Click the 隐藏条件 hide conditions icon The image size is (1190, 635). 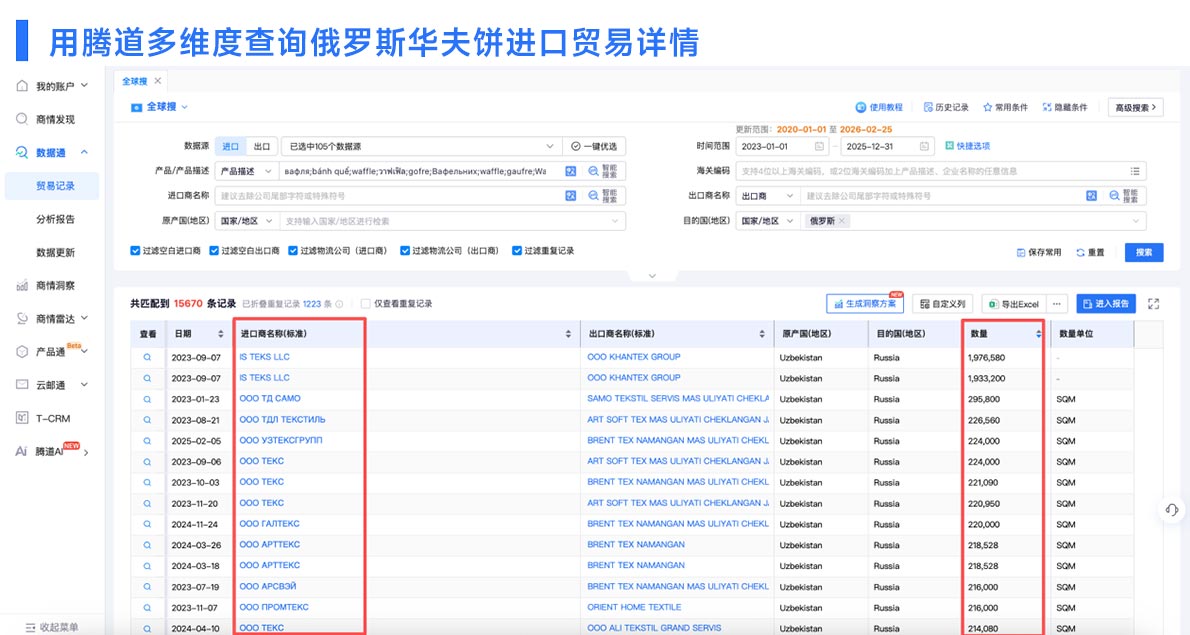[x=1046, y=107]
